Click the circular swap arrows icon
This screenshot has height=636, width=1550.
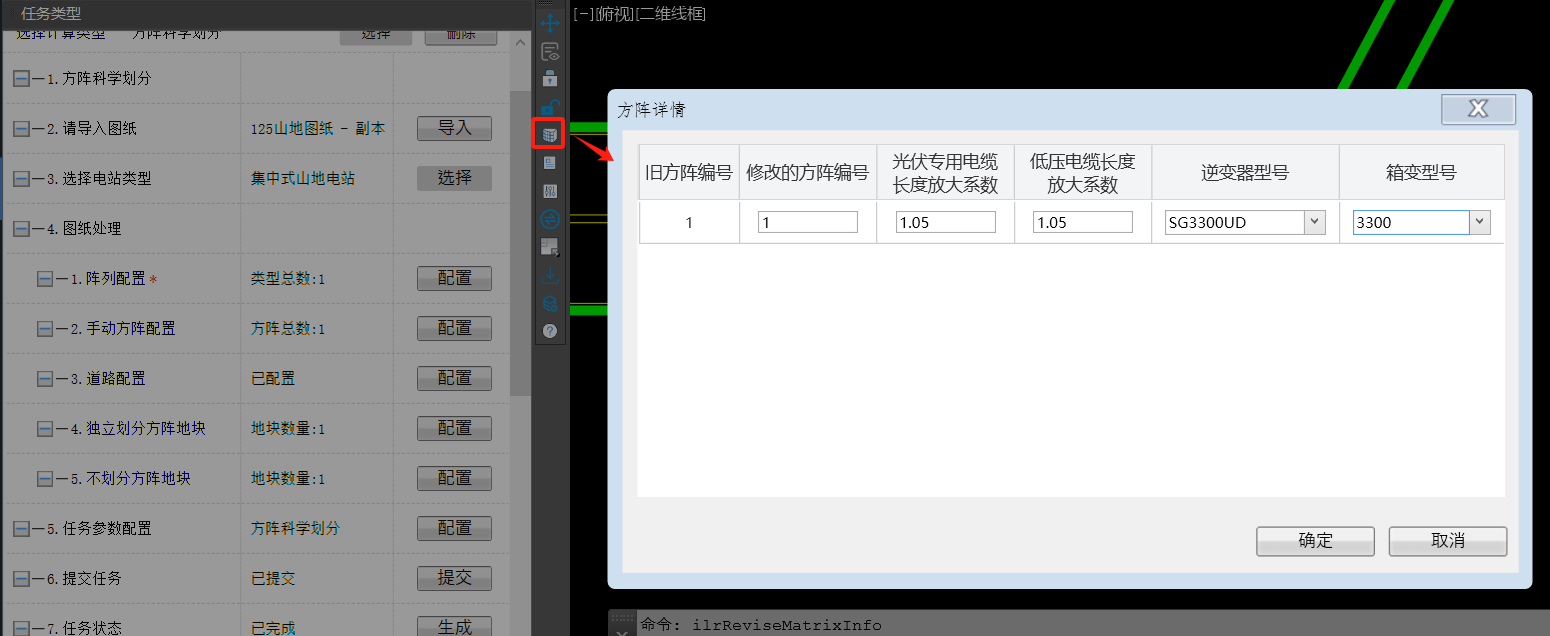550,218
